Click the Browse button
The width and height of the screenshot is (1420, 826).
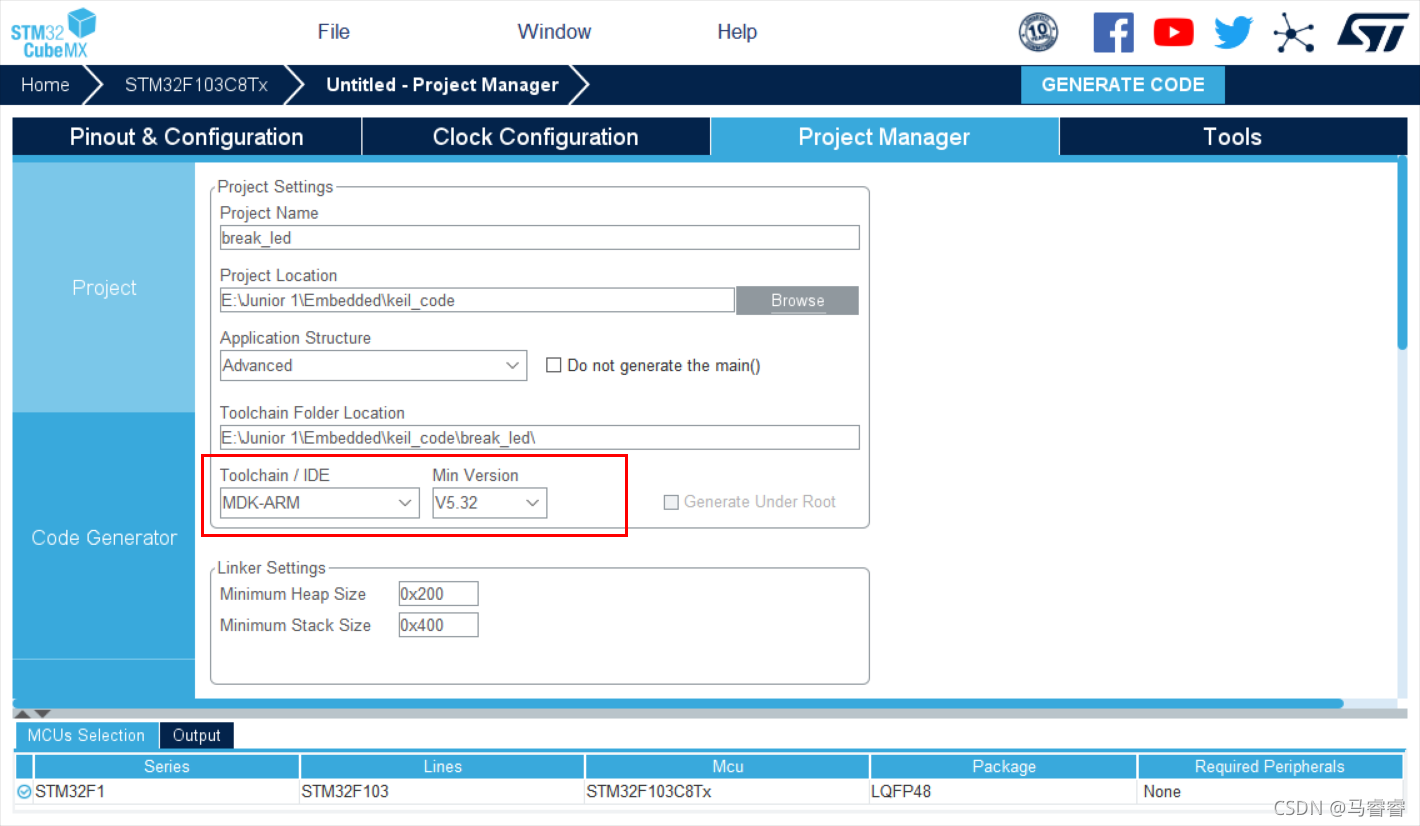point(797,300)
